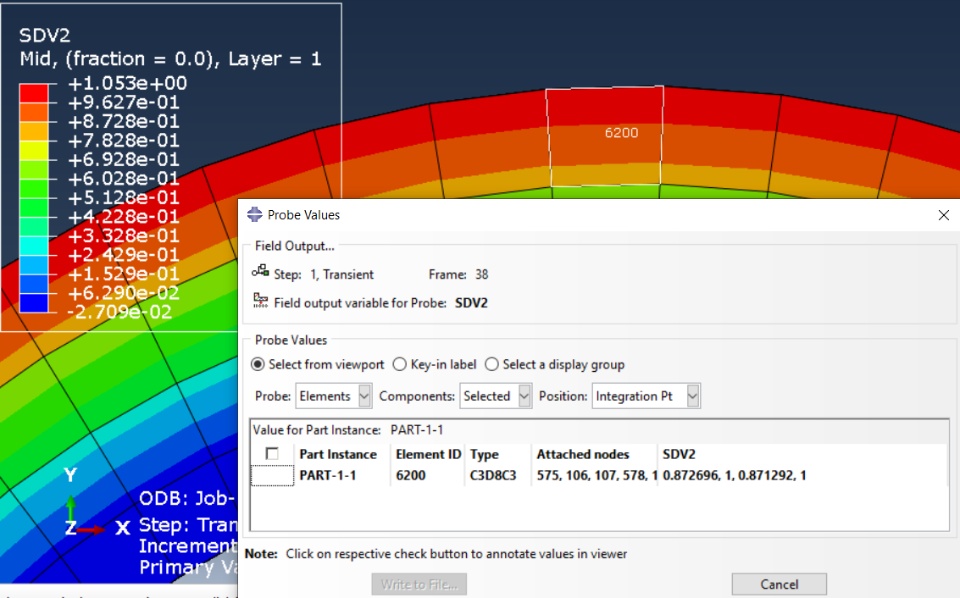
Task: Click the legend value +9.627e-01
Action: (124, 102)
